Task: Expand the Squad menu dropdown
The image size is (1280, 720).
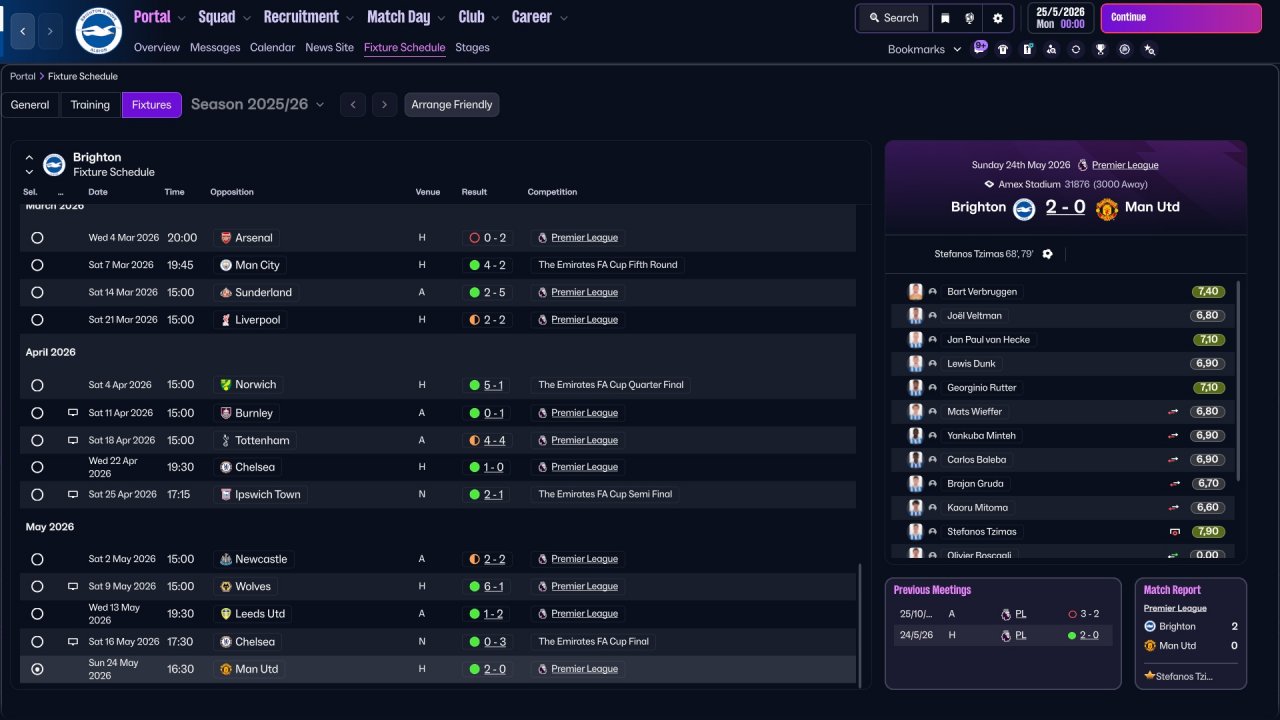Action: [246, 18]
